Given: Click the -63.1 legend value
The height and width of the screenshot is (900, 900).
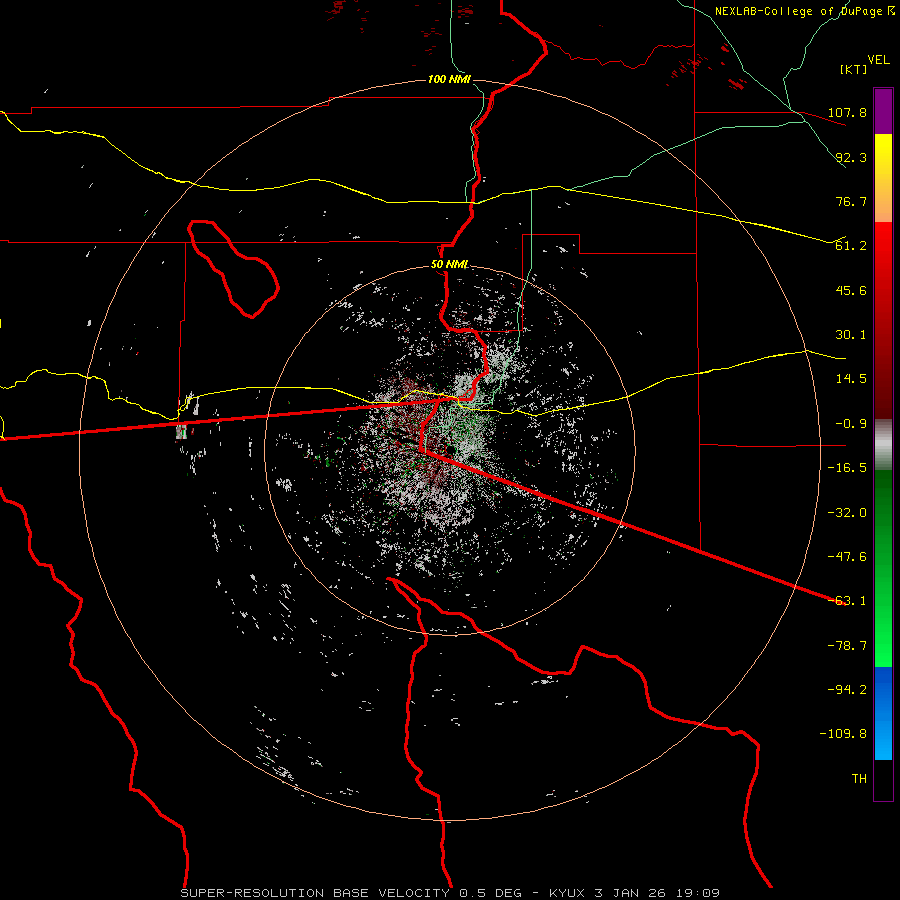Looking at the screenshot, I should click(847, 601).
